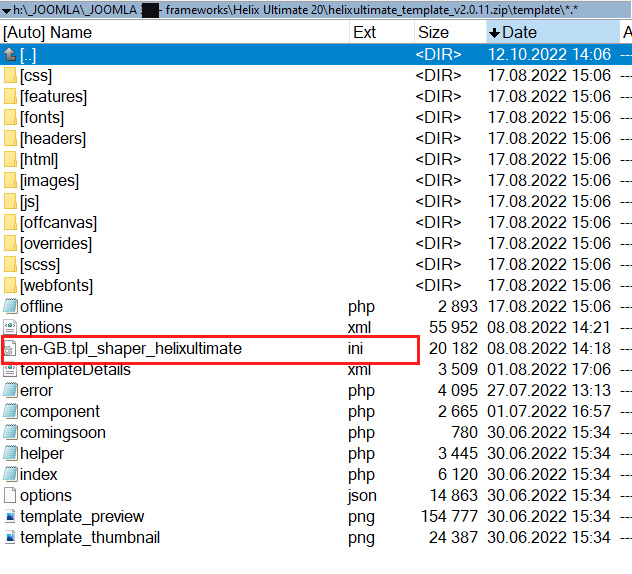Viewport: 632px width, 574px height.
Task: Select the [js] folder name
Action: (30, 202)
